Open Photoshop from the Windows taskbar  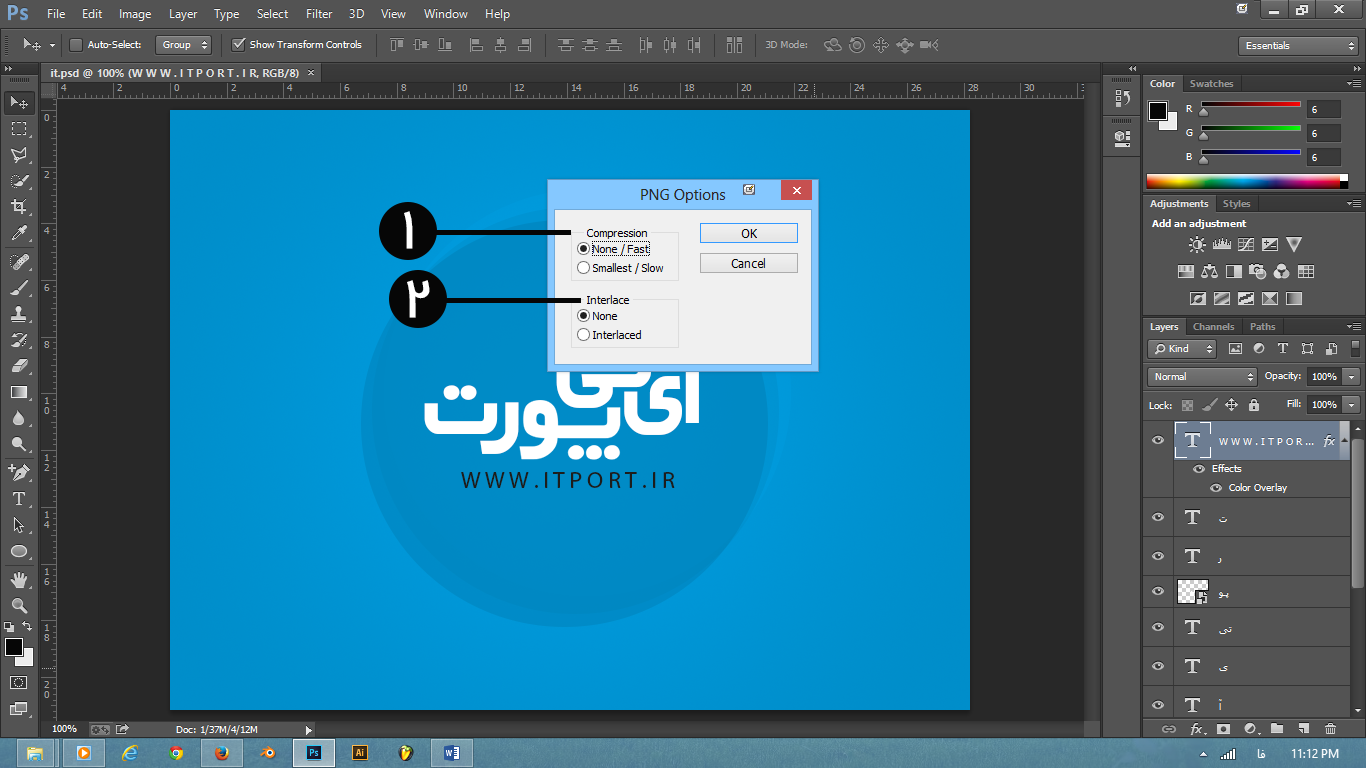314,753
